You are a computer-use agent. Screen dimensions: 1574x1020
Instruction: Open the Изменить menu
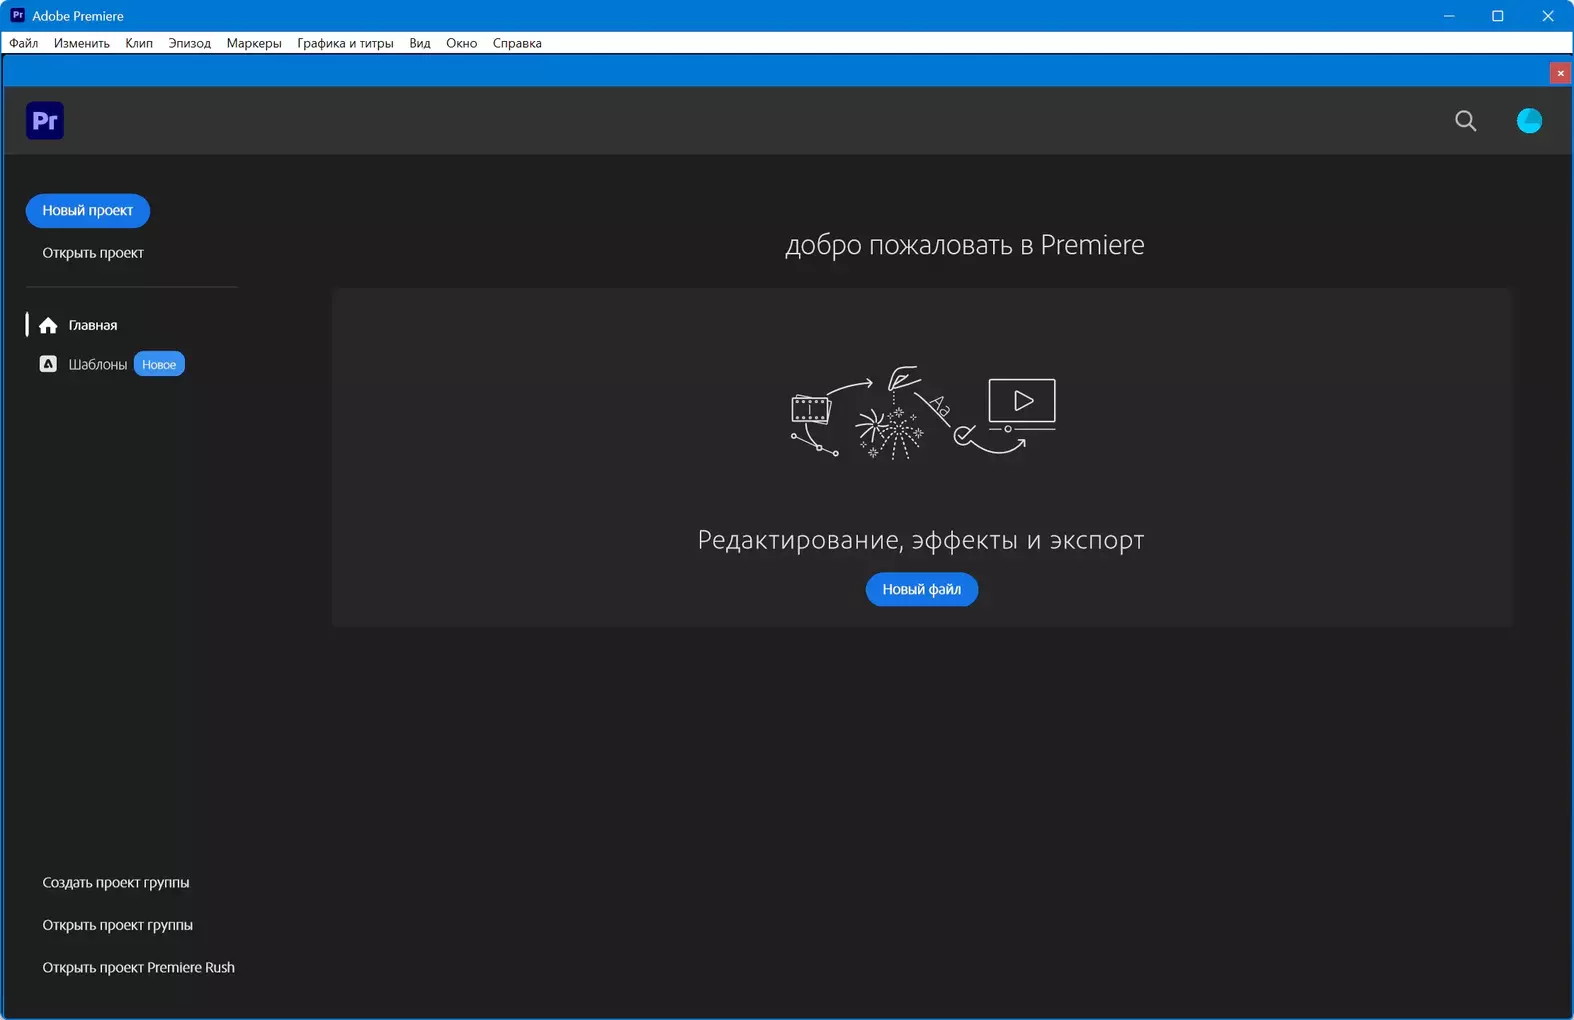pyautogui.click(x=82, y=43)
